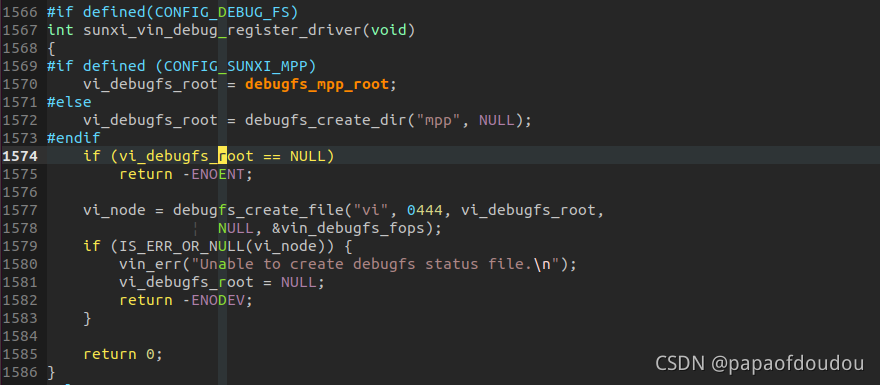Screen dimensions: 880x385
Task: Click line number 1570 in the gutter
Action: click(x=20, y=84)
